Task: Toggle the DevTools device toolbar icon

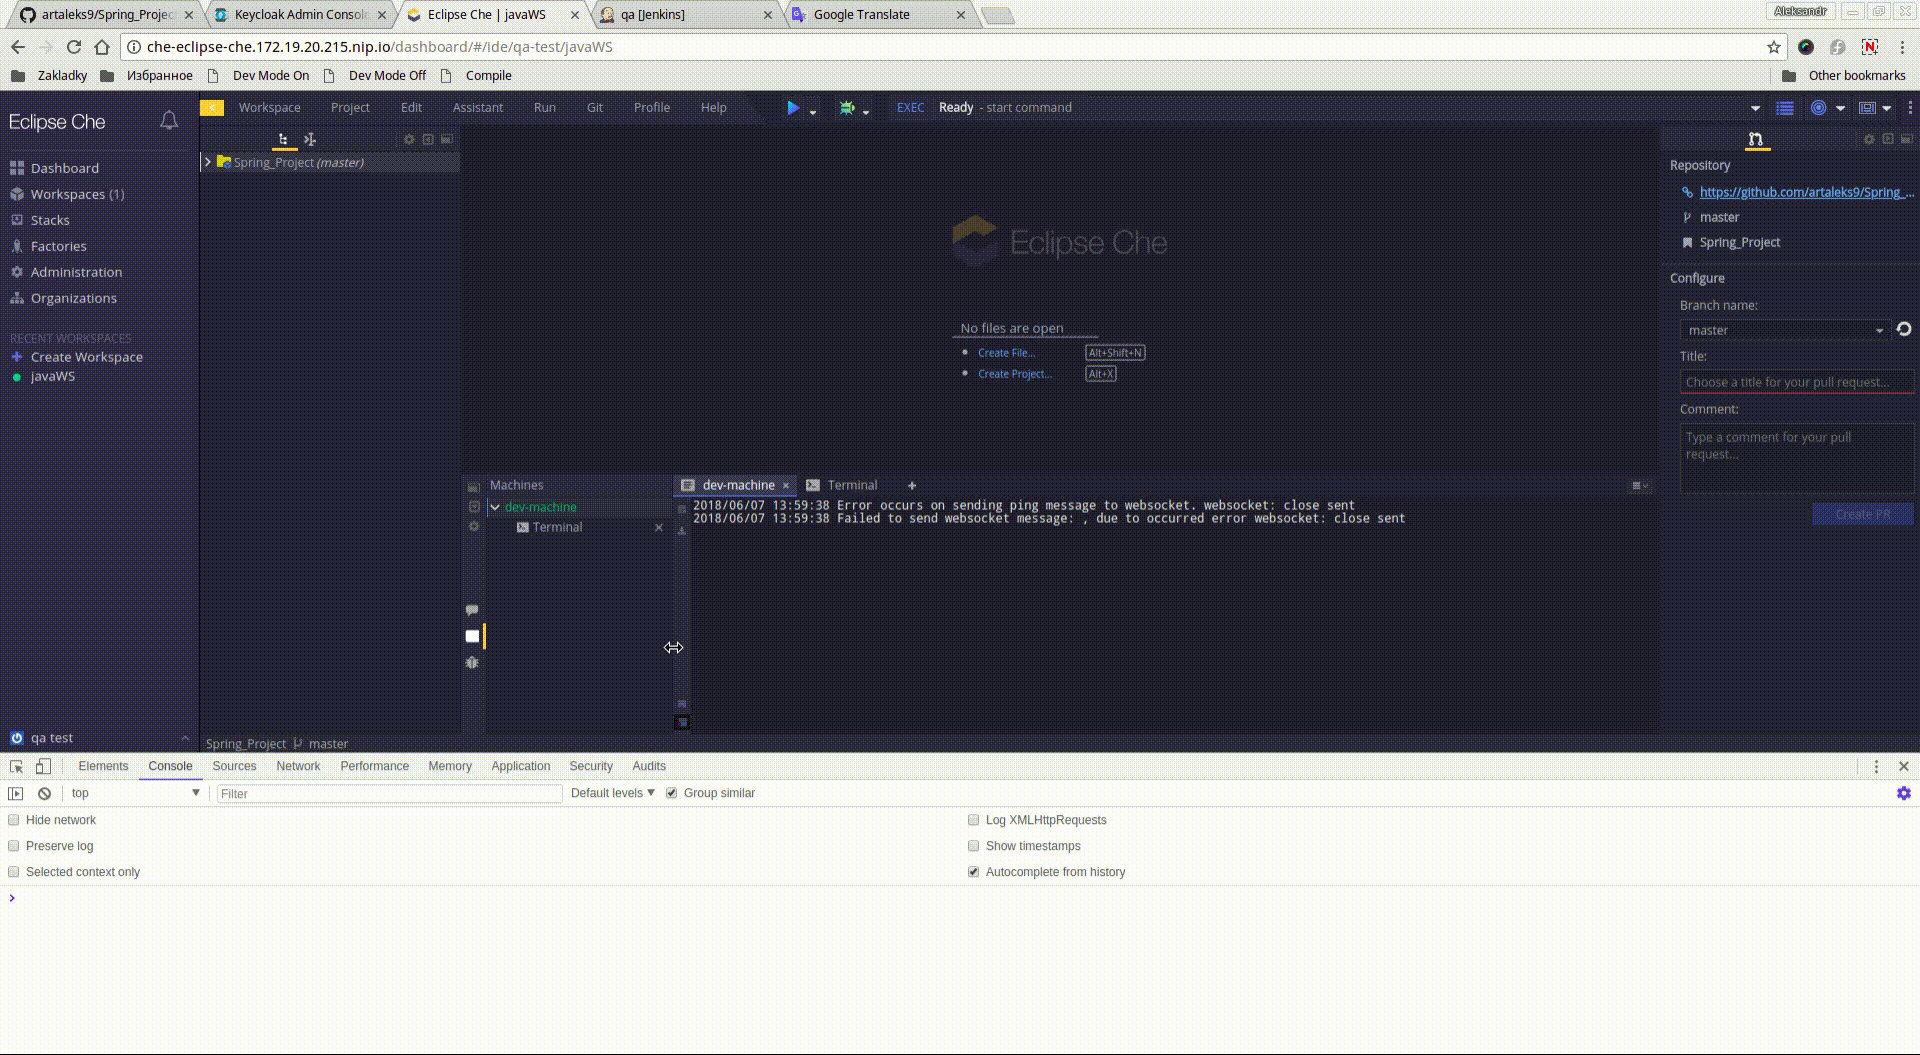Action: point(43,767)
